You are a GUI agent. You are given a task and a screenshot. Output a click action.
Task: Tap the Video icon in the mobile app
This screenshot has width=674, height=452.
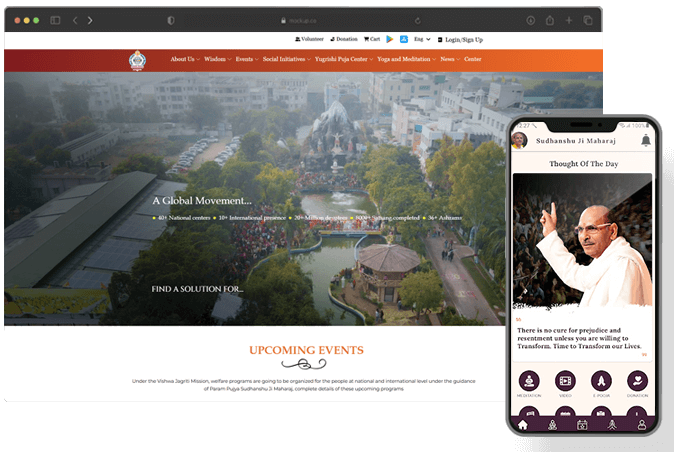565,381
